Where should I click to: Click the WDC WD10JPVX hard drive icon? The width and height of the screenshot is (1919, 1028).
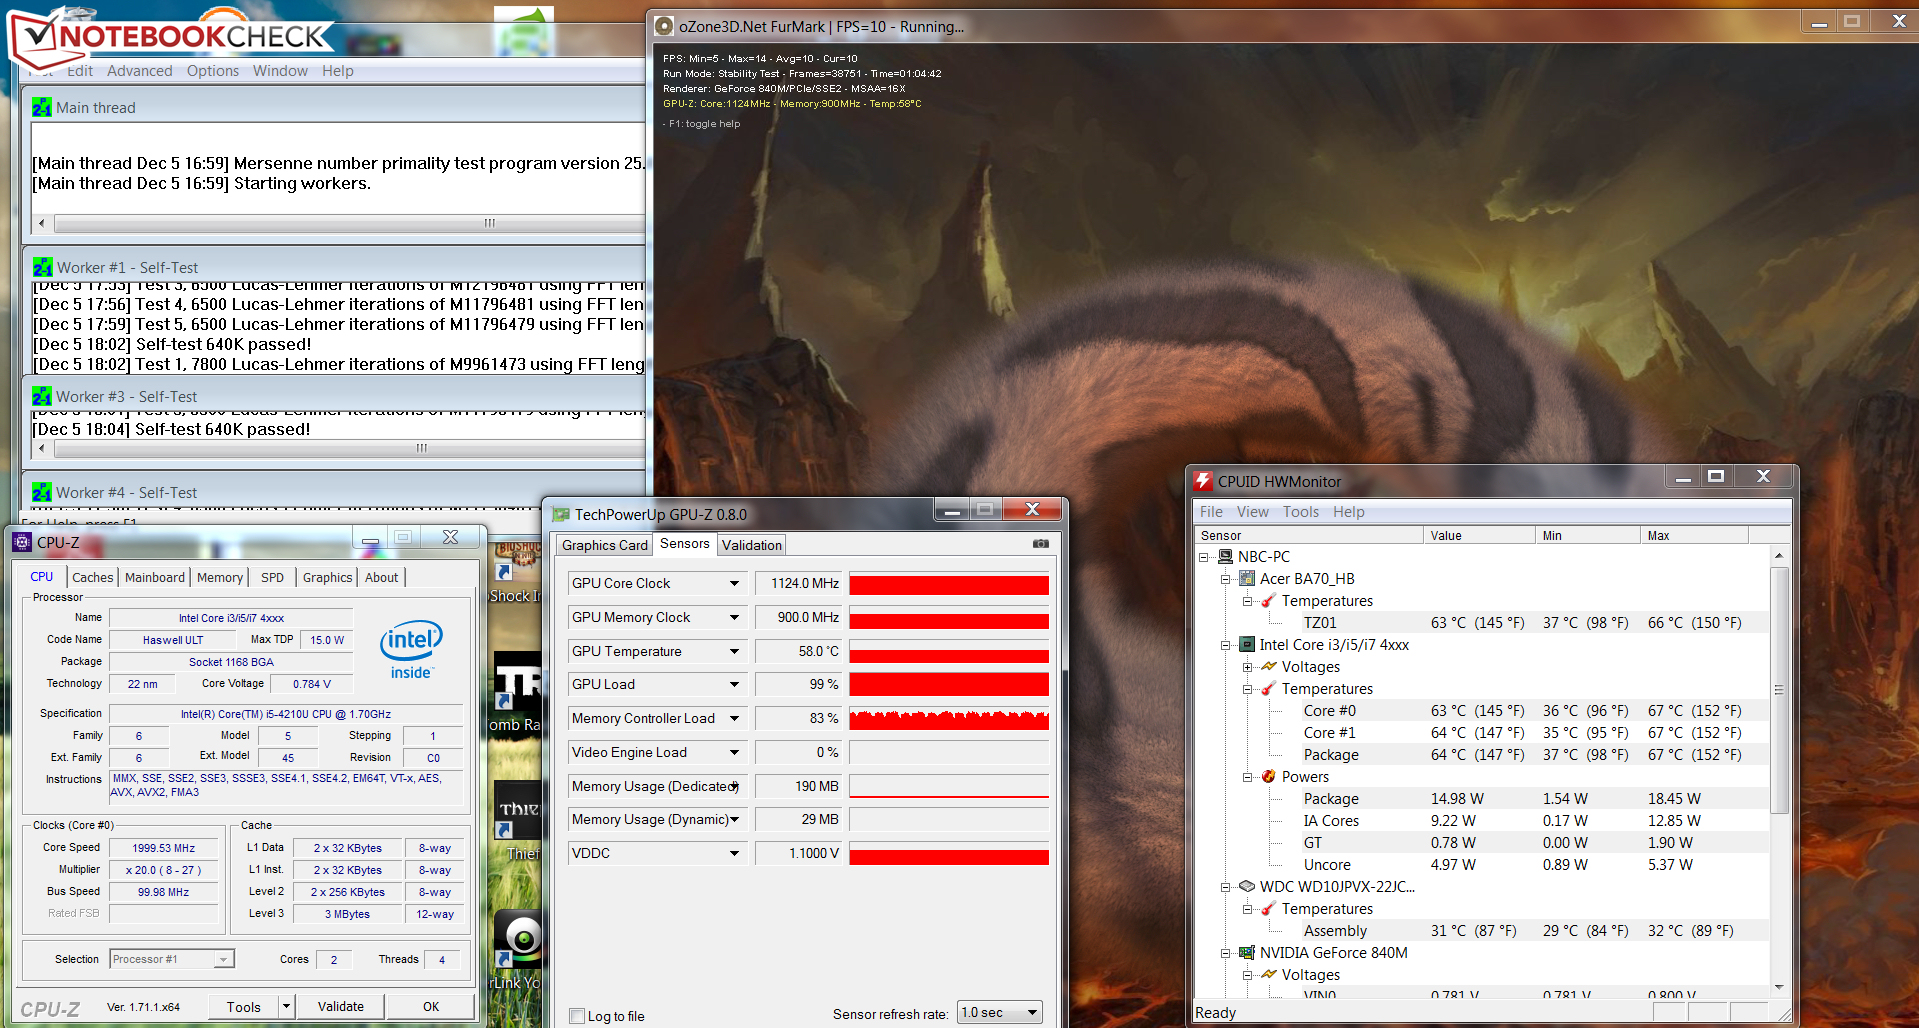(1247, 886)
